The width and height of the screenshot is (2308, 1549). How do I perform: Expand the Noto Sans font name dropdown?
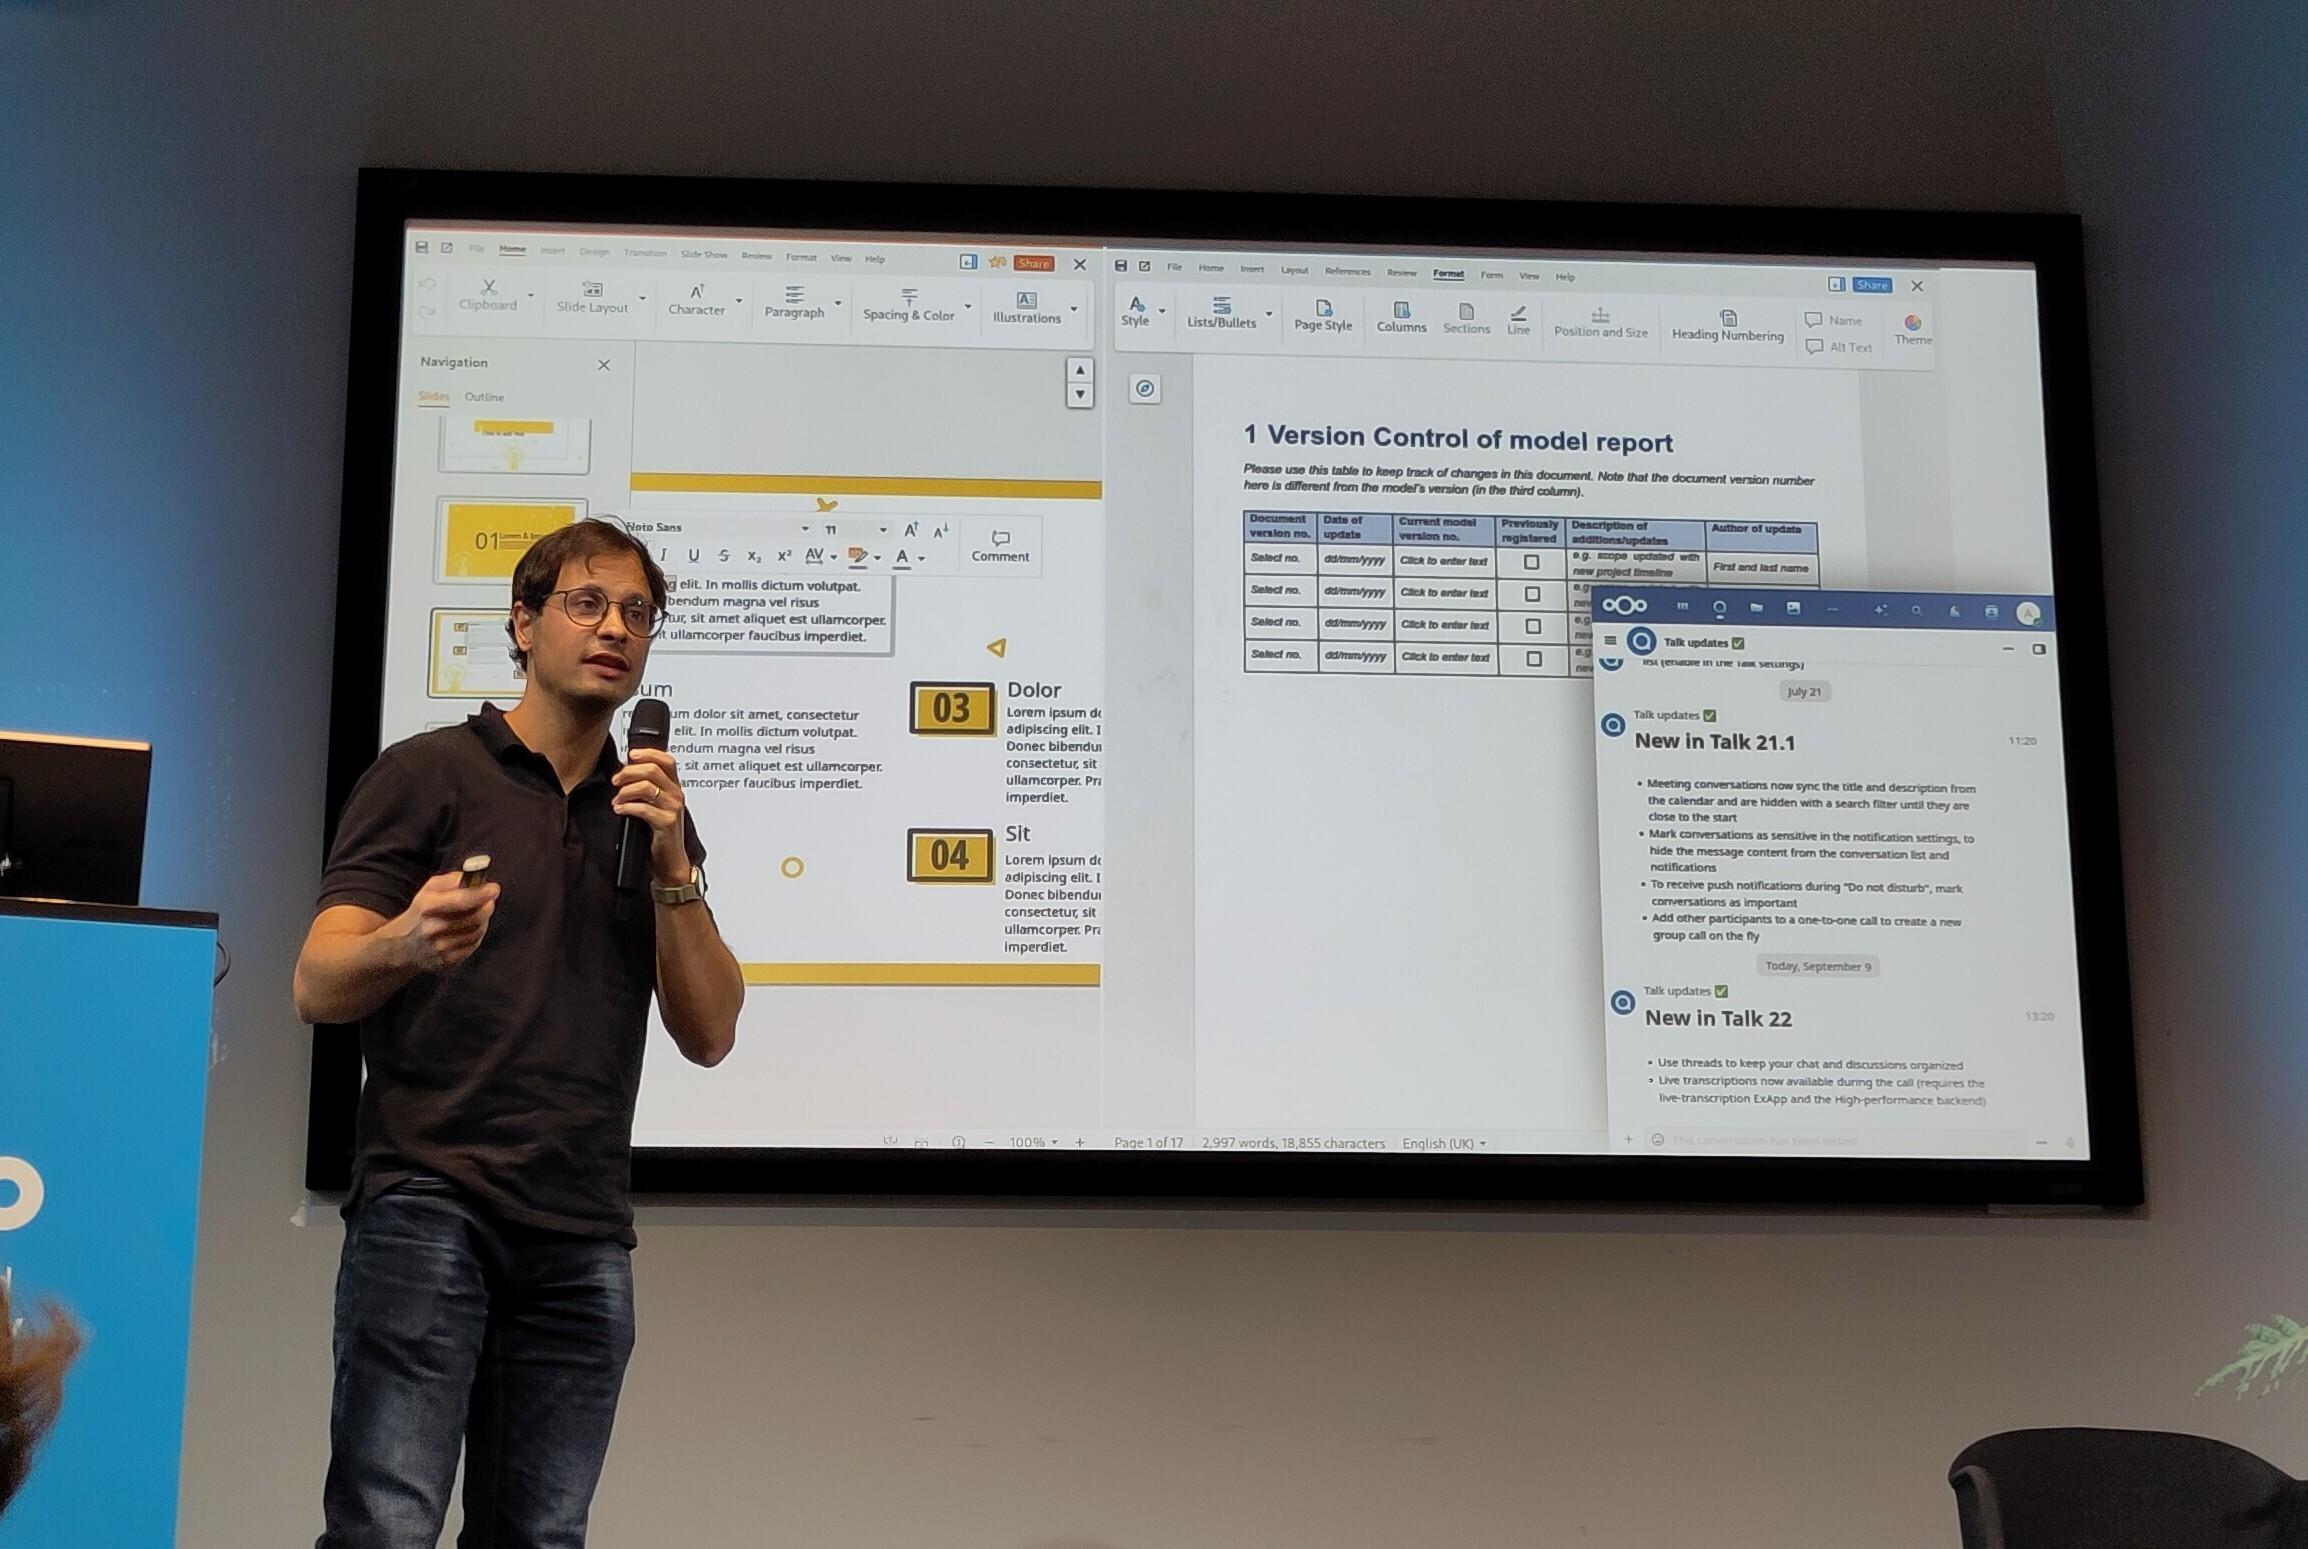[x=804, y=529]
